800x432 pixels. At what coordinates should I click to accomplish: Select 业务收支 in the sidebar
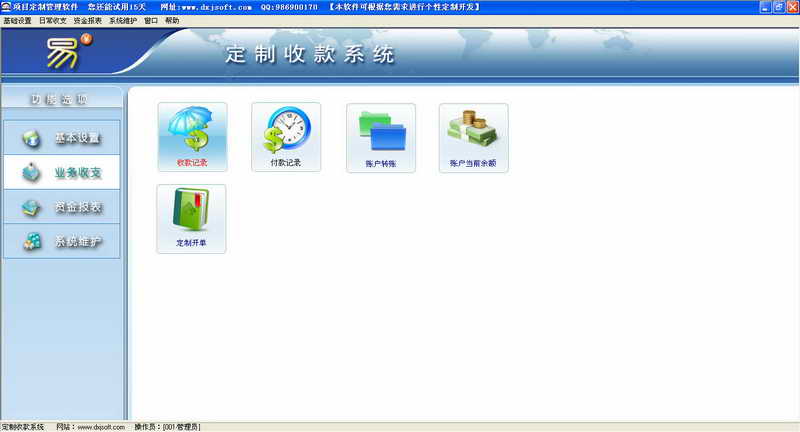62,172
